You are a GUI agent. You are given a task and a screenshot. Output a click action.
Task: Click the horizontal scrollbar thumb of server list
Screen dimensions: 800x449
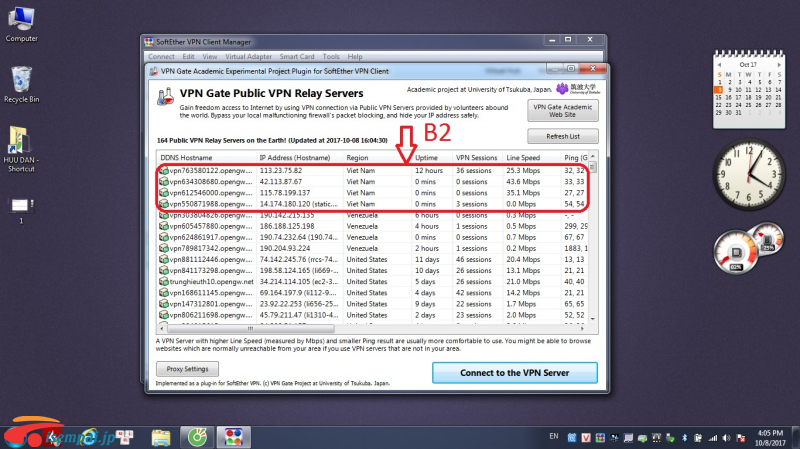[250, 329]
